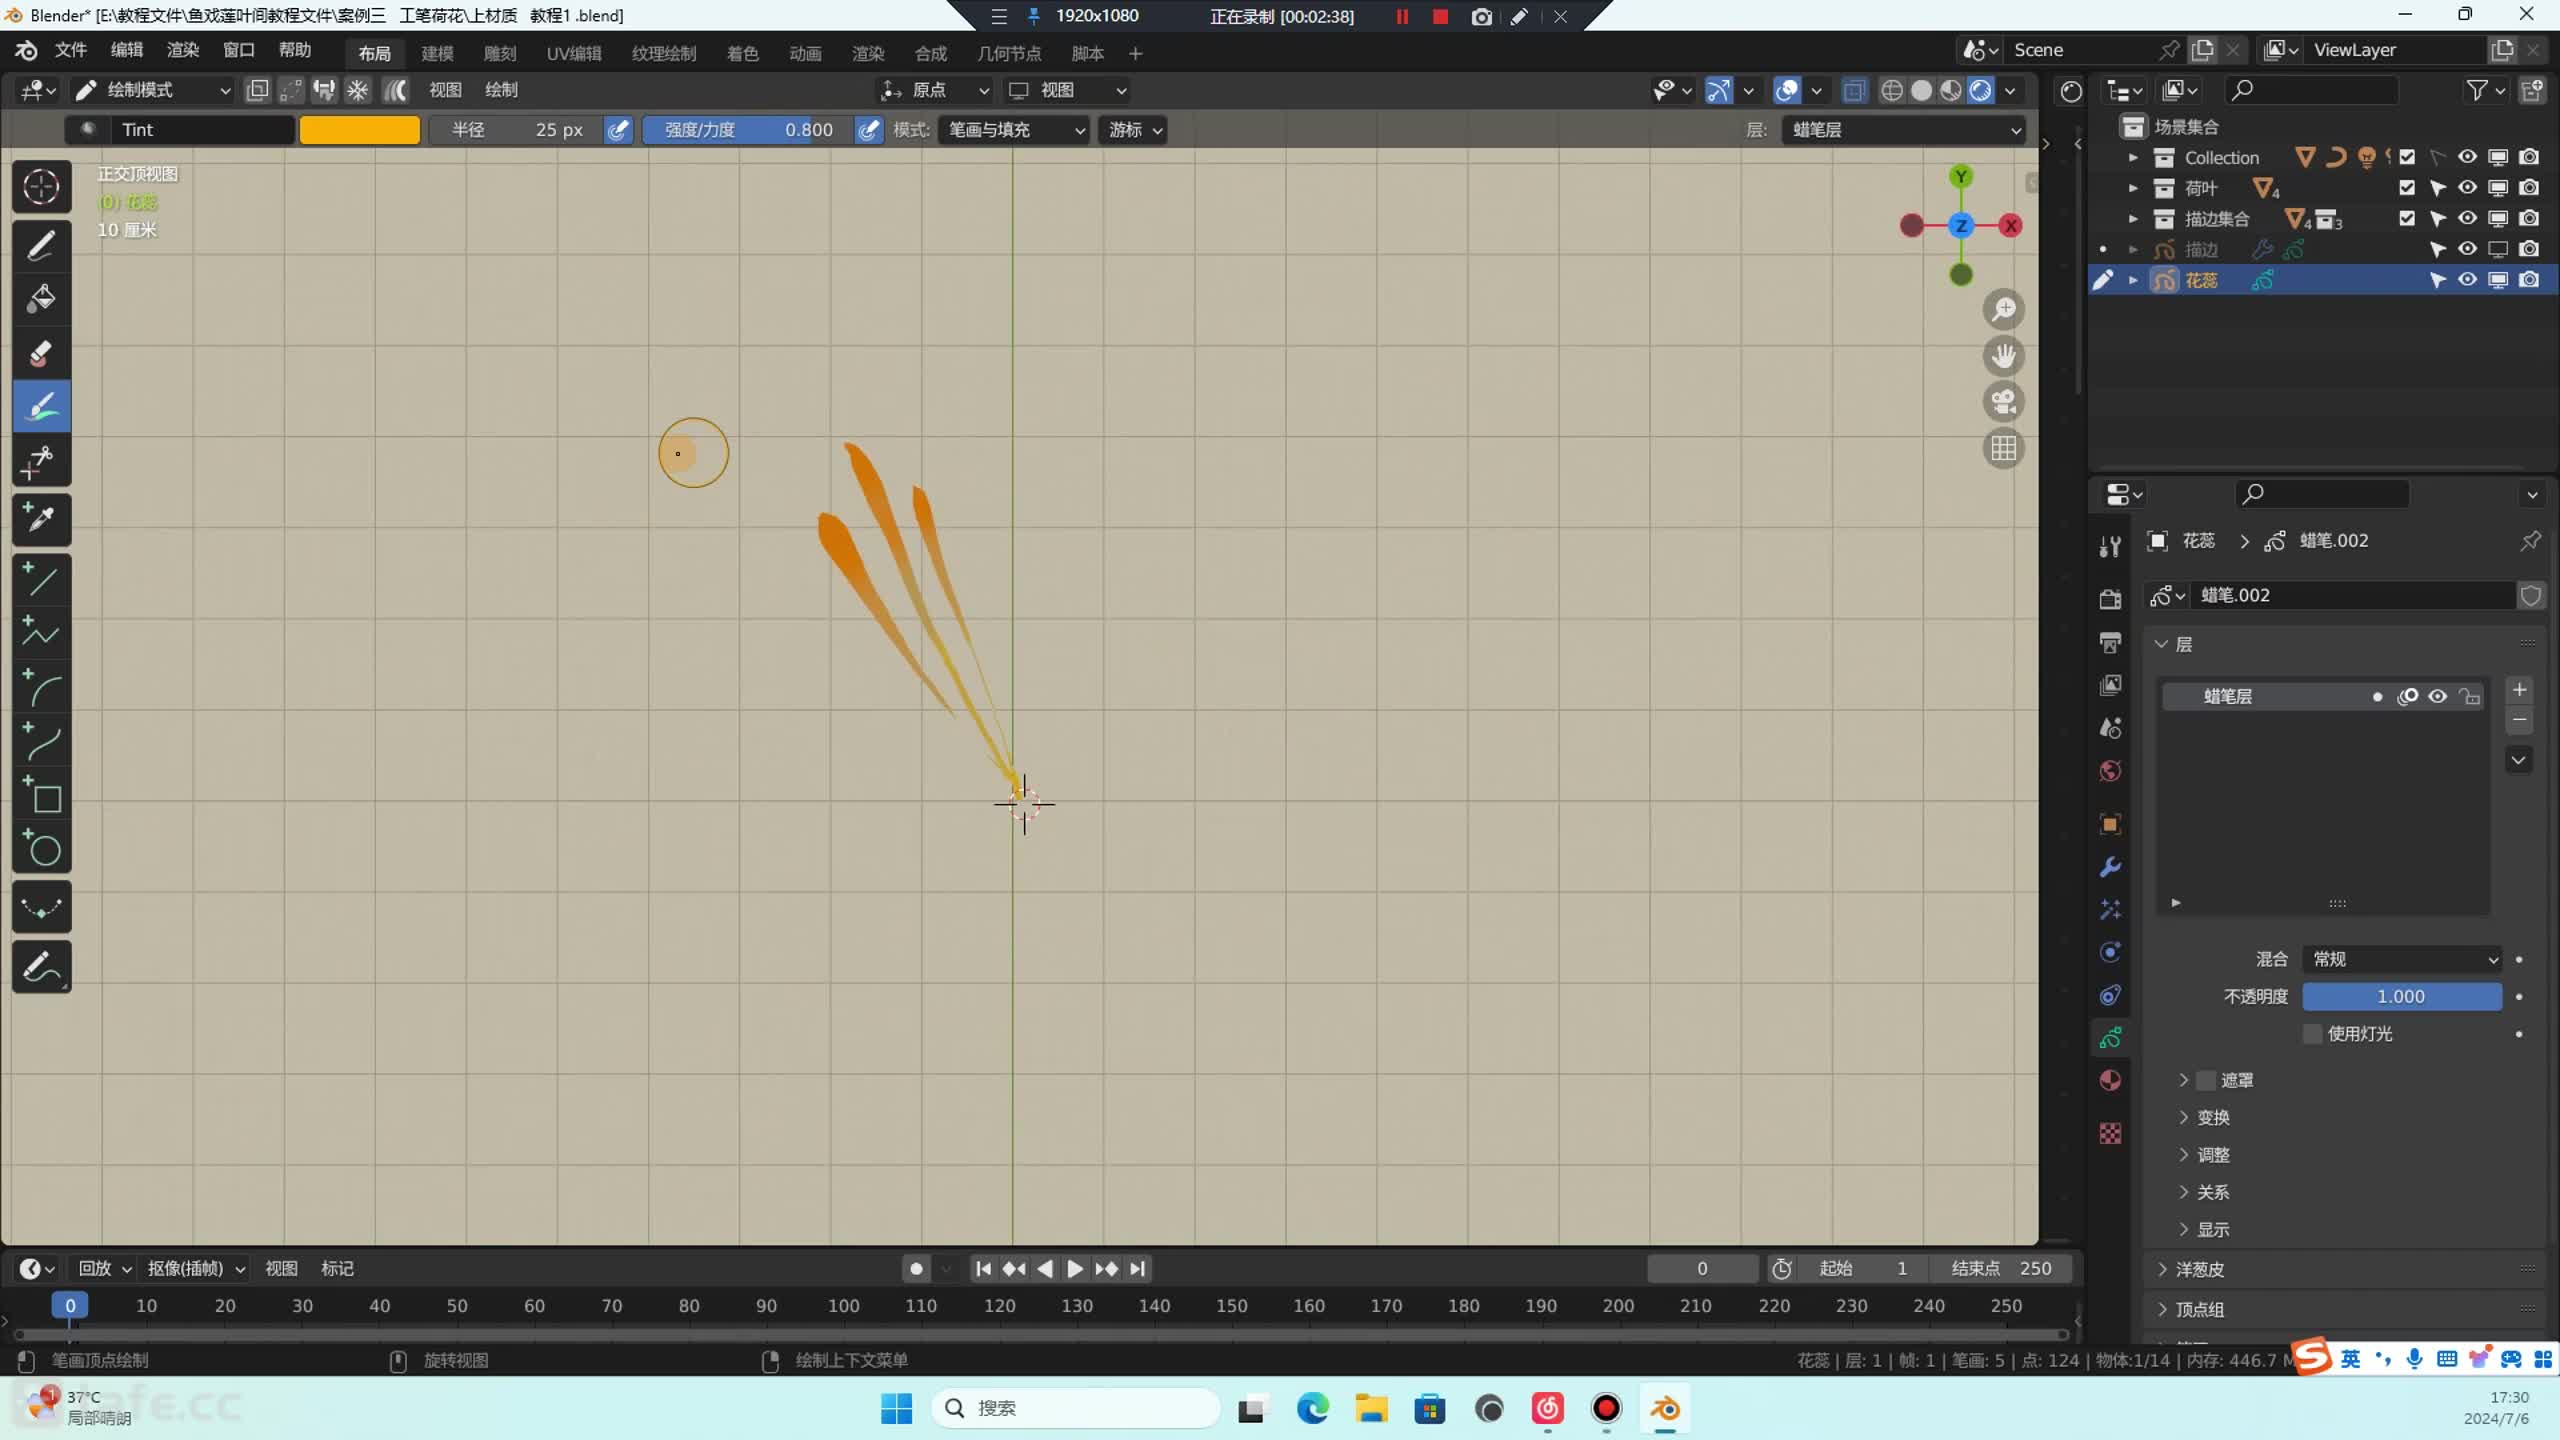Add new layer with plus button

pyautogui.click(x=2519, y=690)
